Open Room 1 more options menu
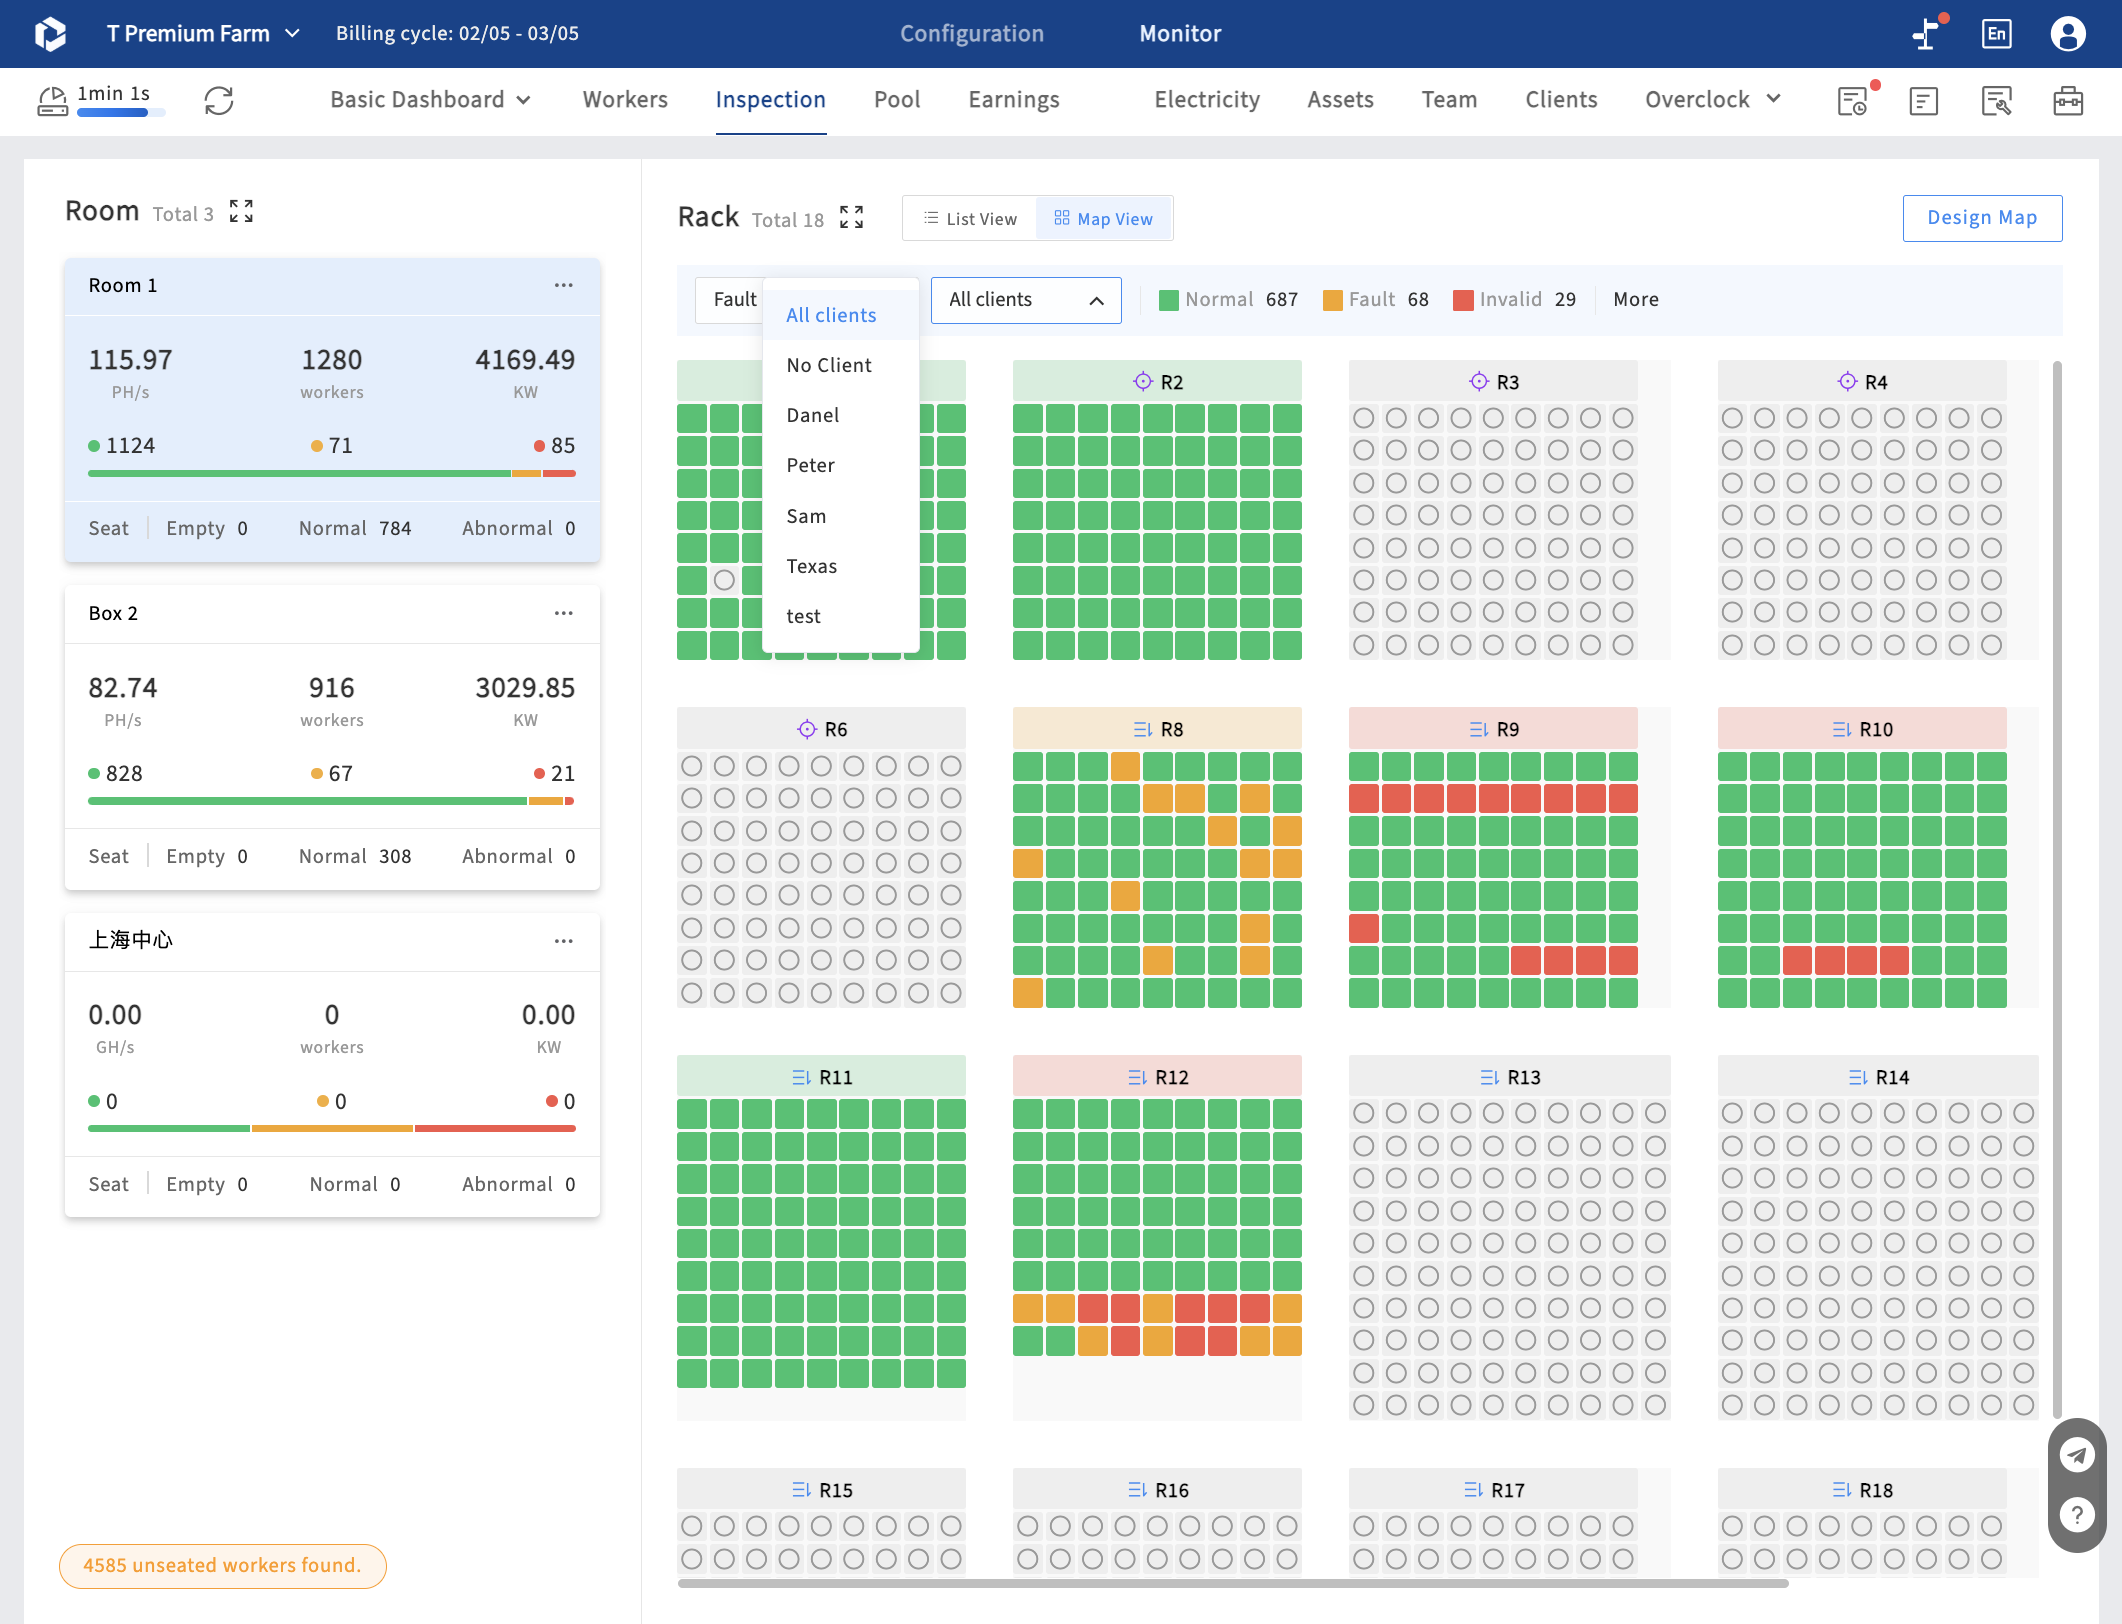 [564, 285]
